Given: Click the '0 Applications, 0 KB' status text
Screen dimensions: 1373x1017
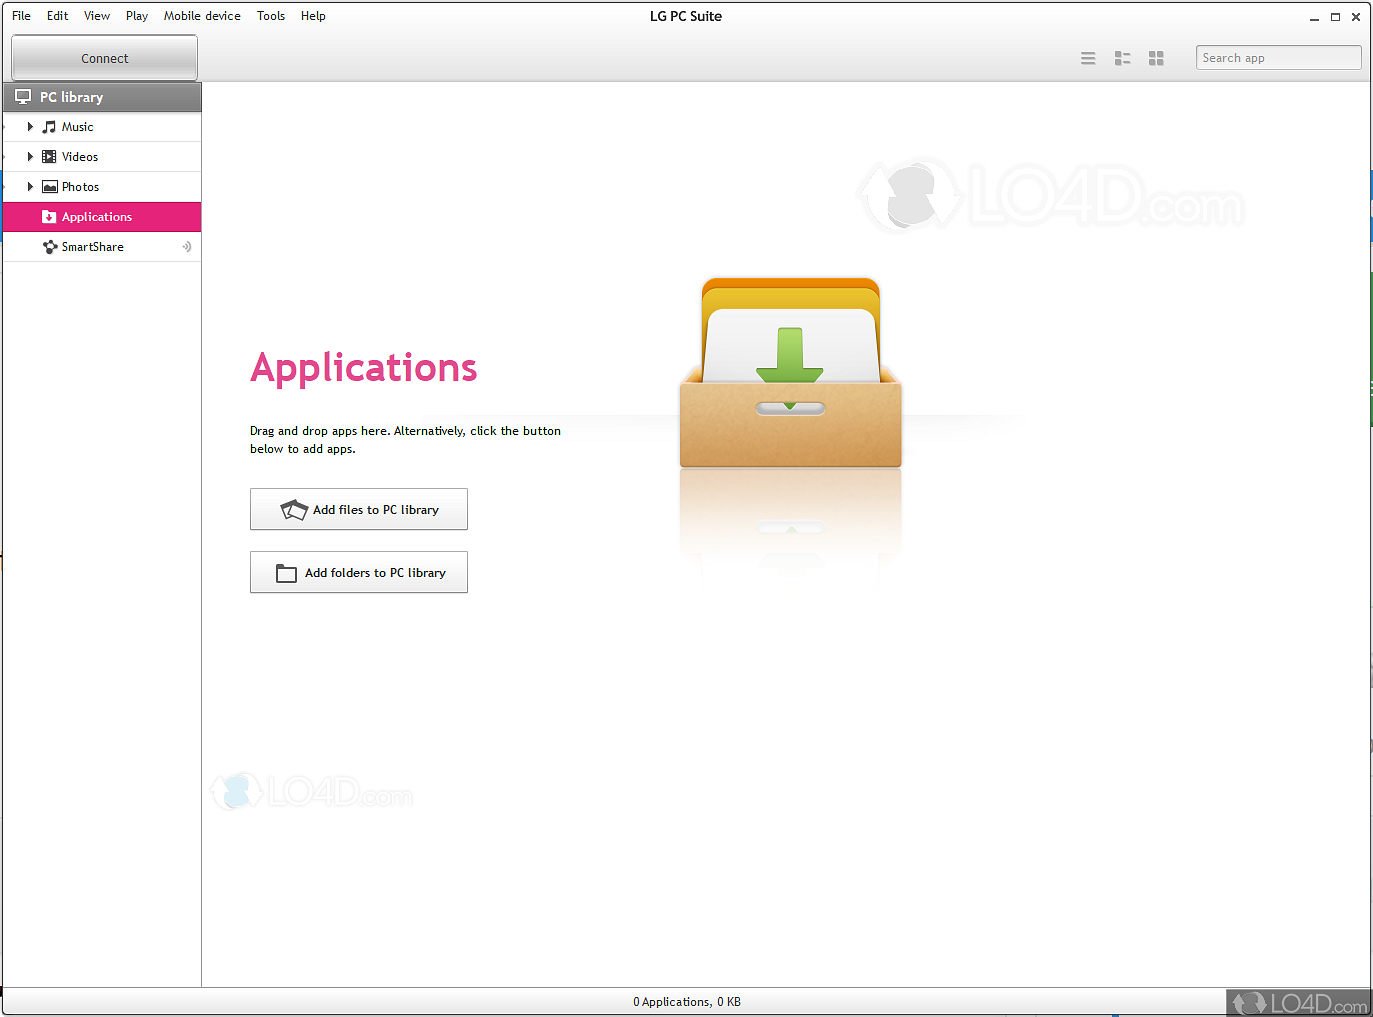Looking at the screenshot, I should pyautogui.click(x=687, y=1002).
